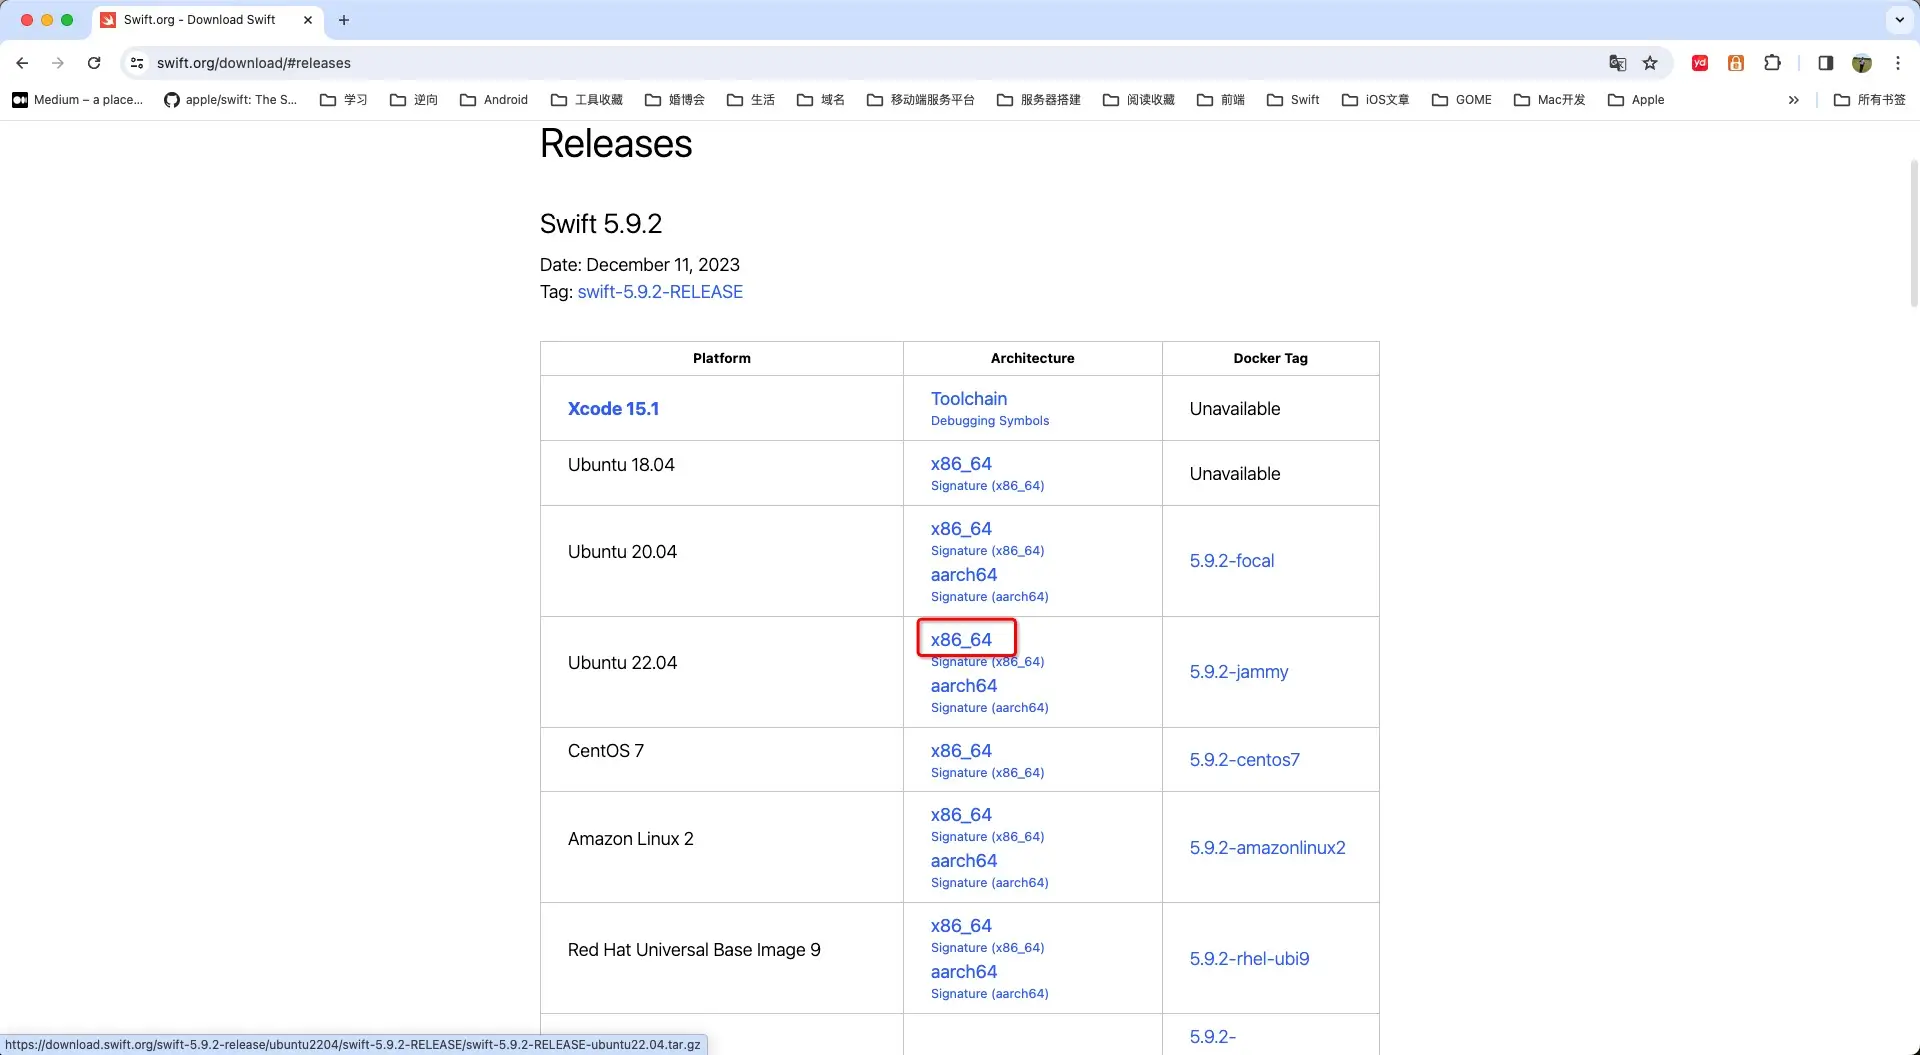Viewport: 1920px width, 1055px height.
Task: Download Ubuntu 20.04 aarch64 build
Action: pos(964,575)
